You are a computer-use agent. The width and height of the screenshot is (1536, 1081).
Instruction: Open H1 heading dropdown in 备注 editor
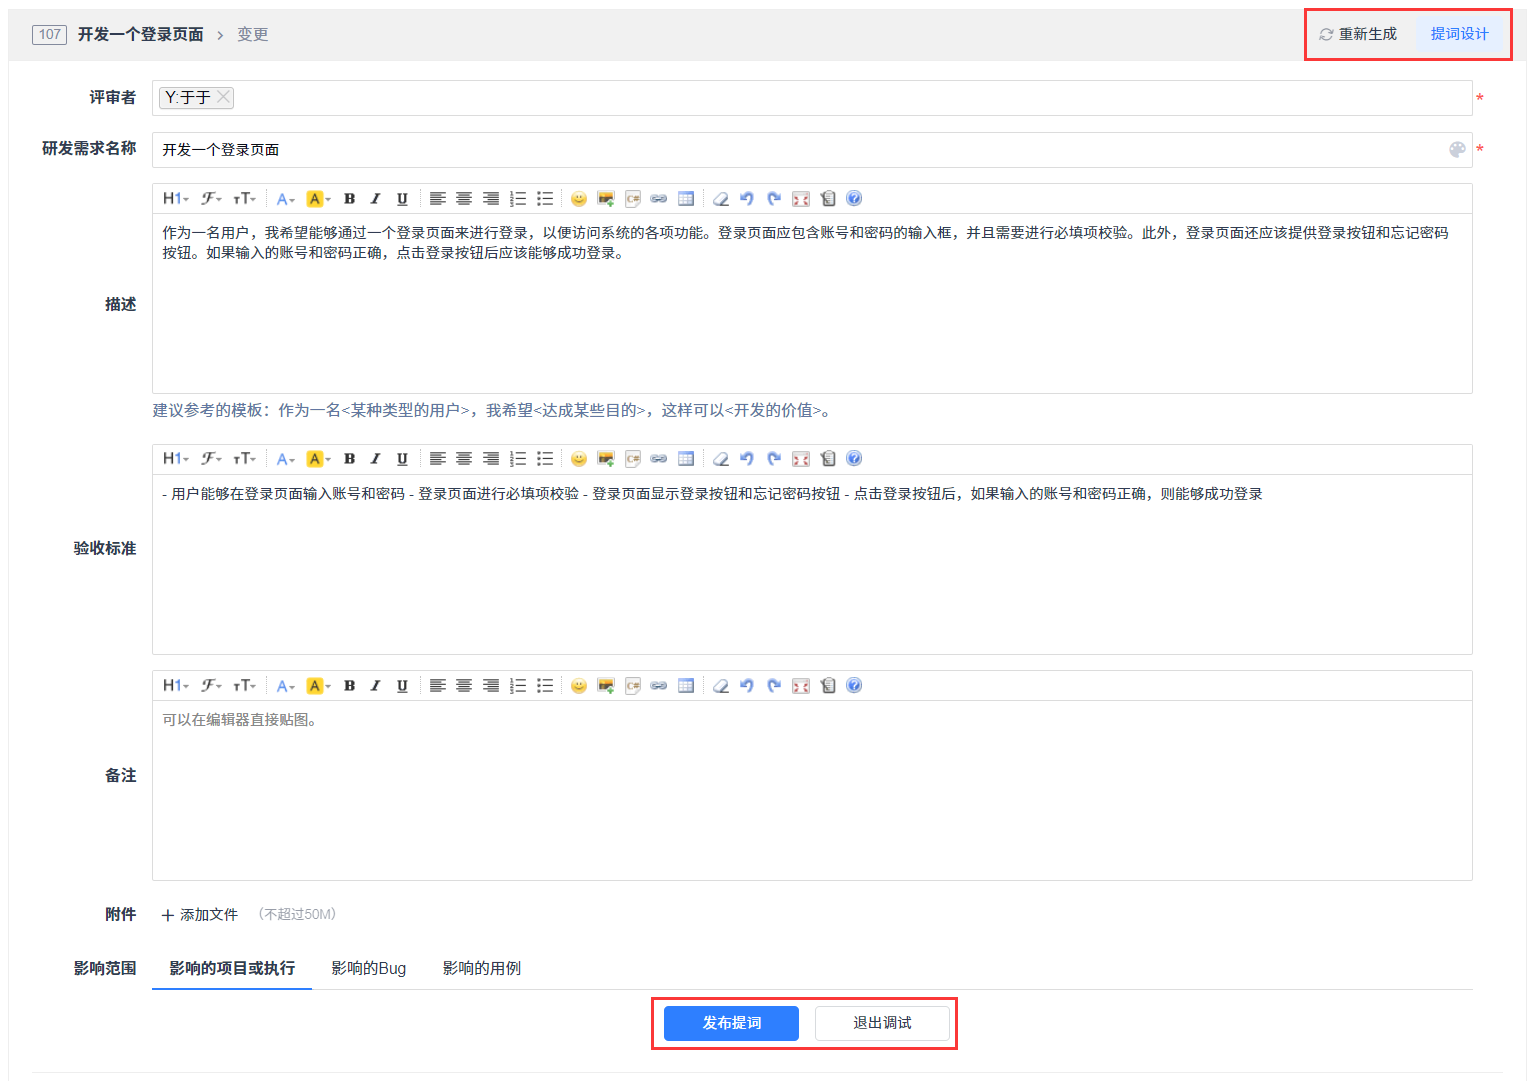[x=176, y=686]
